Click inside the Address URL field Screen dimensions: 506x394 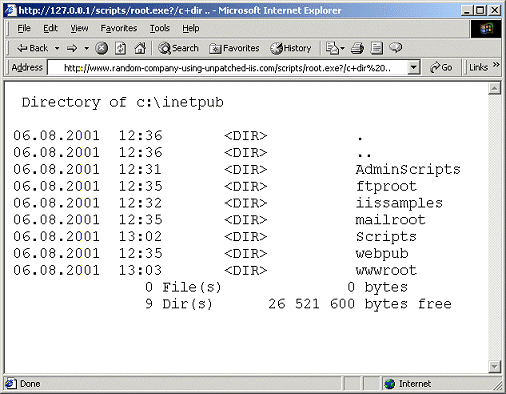click(228, 68)
